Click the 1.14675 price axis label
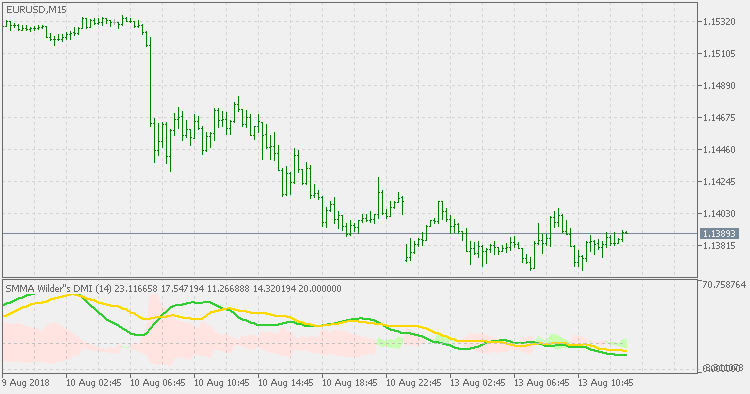 [x=719, y=118]
